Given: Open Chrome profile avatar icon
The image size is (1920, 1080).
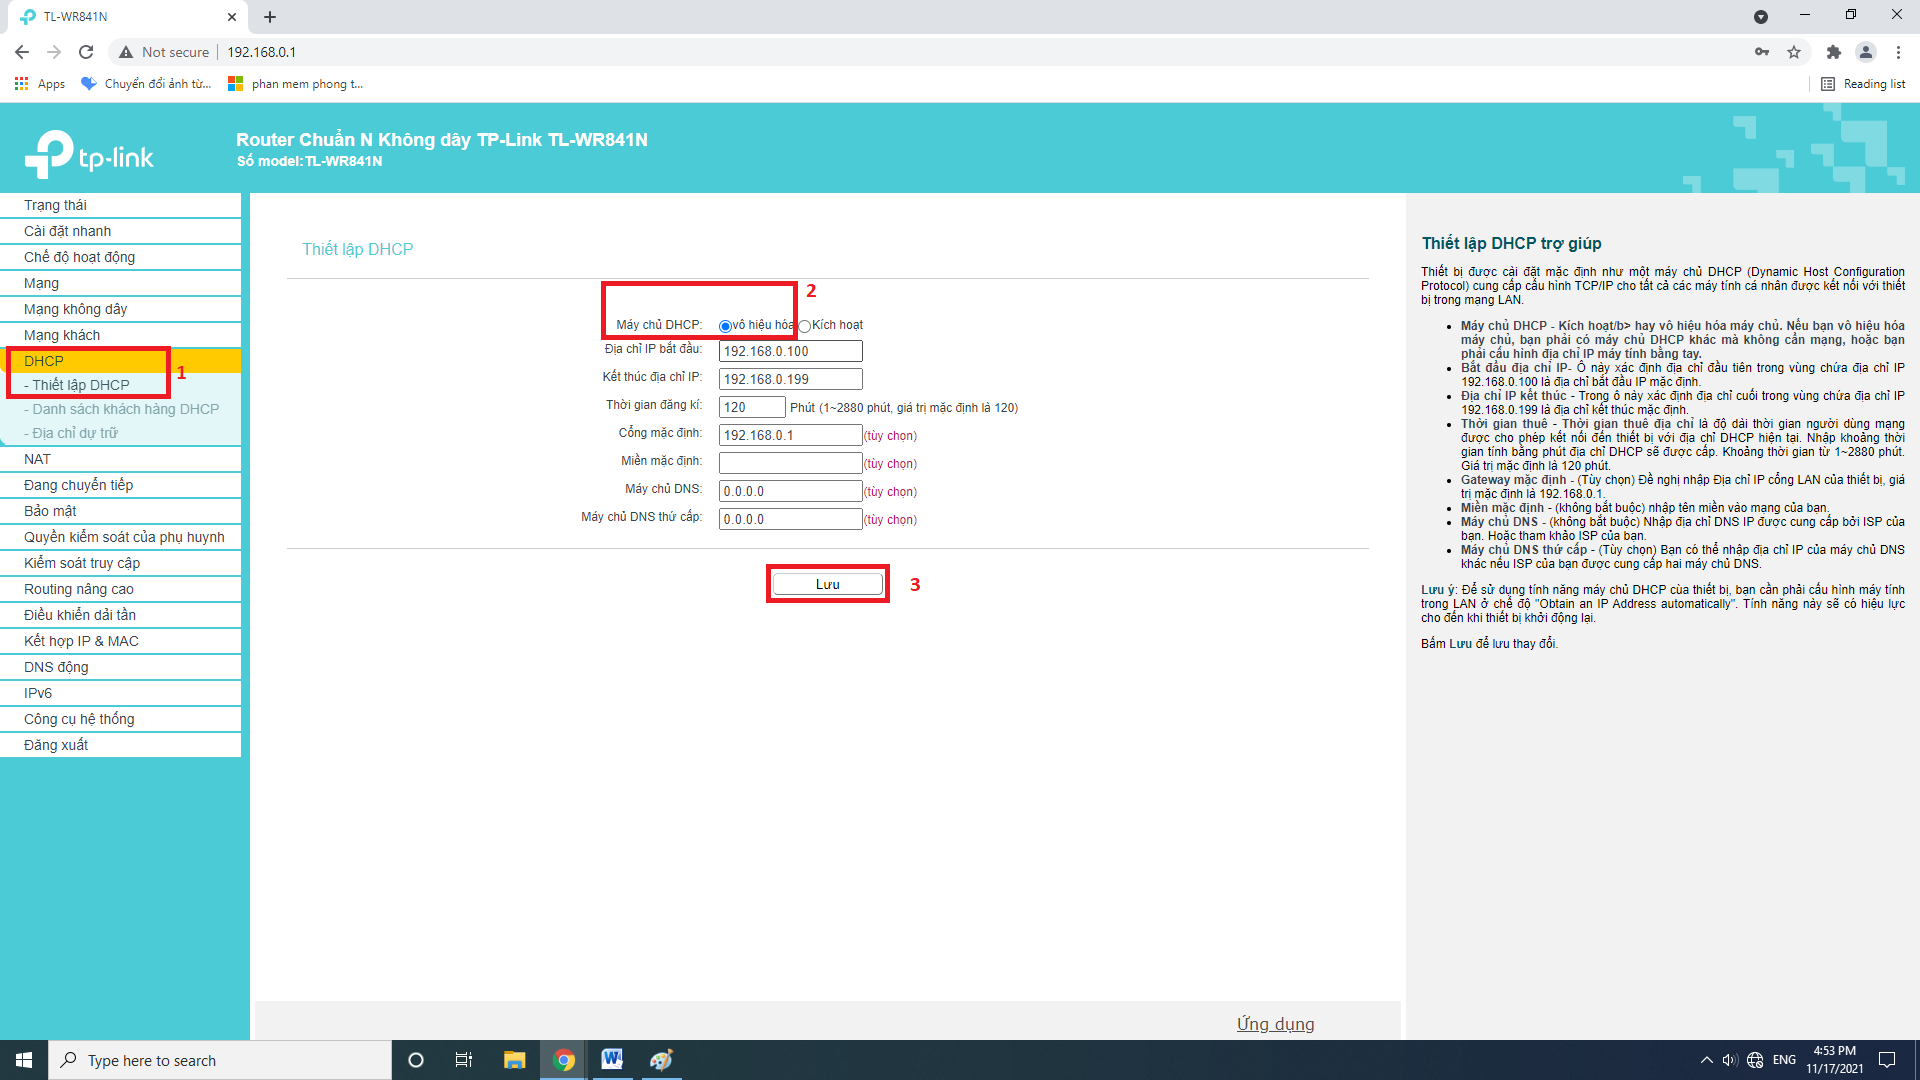Looking at the screenshot, I should (x=1866, y=52).
